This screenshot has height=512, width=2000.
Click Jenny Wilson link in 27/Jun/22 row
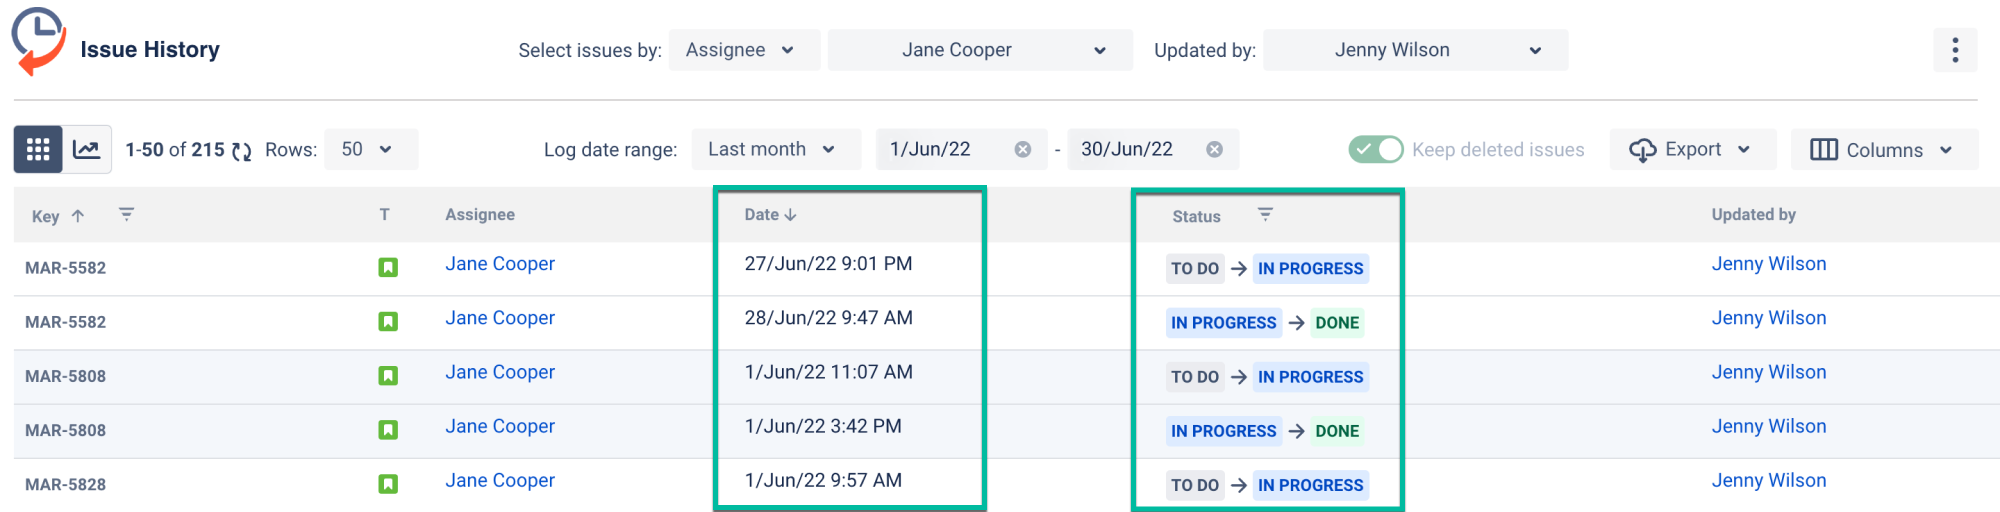point(1768,264)
